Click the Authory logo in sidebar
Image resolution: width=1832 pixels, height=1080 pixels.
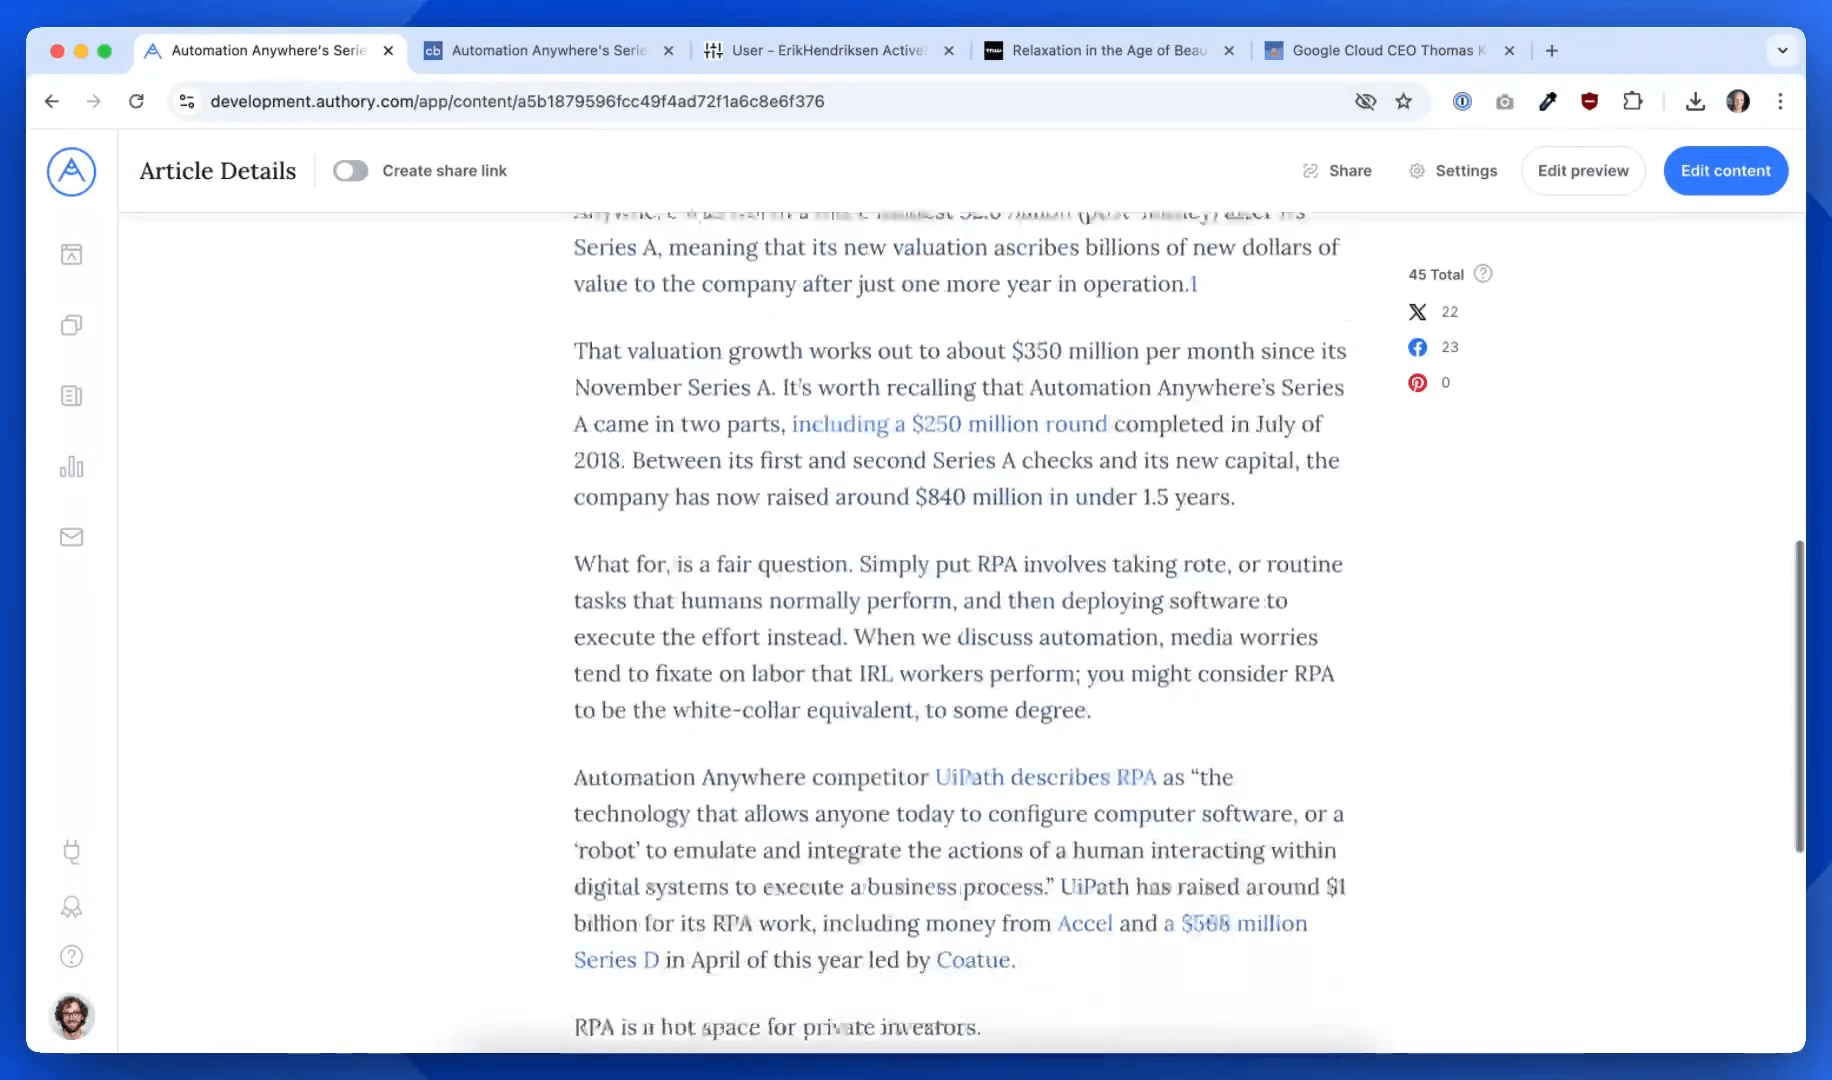tap(71, 172)
